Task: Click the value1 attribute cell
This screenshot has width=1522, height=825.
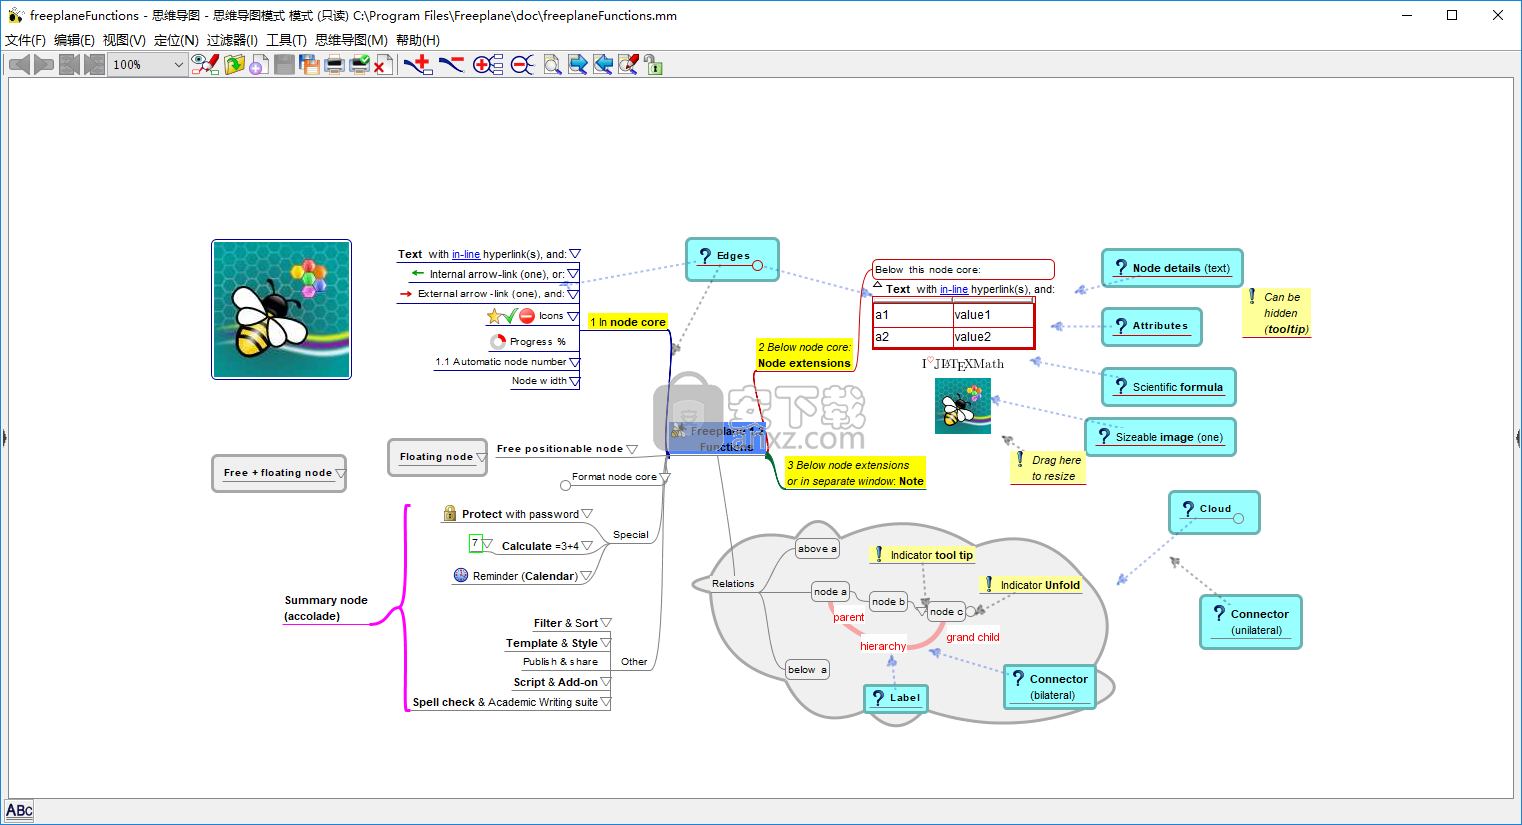Action: point(993,315)
